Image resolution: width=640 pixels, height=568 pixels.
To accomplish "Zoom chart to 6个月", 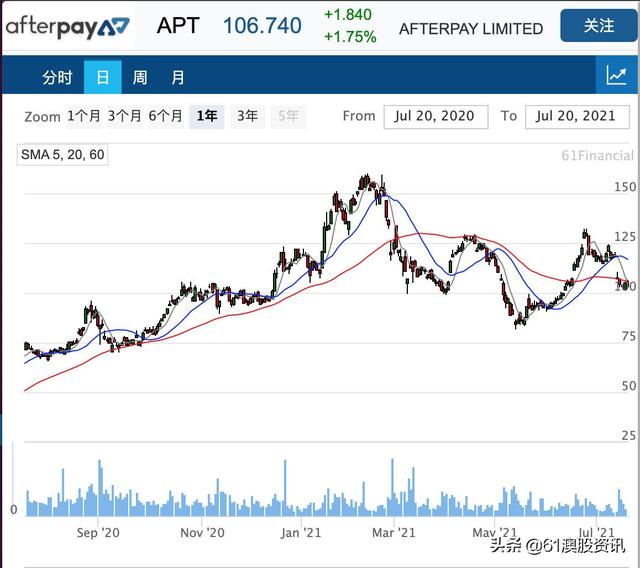I will pyautogui.click(x=165, y=116).
